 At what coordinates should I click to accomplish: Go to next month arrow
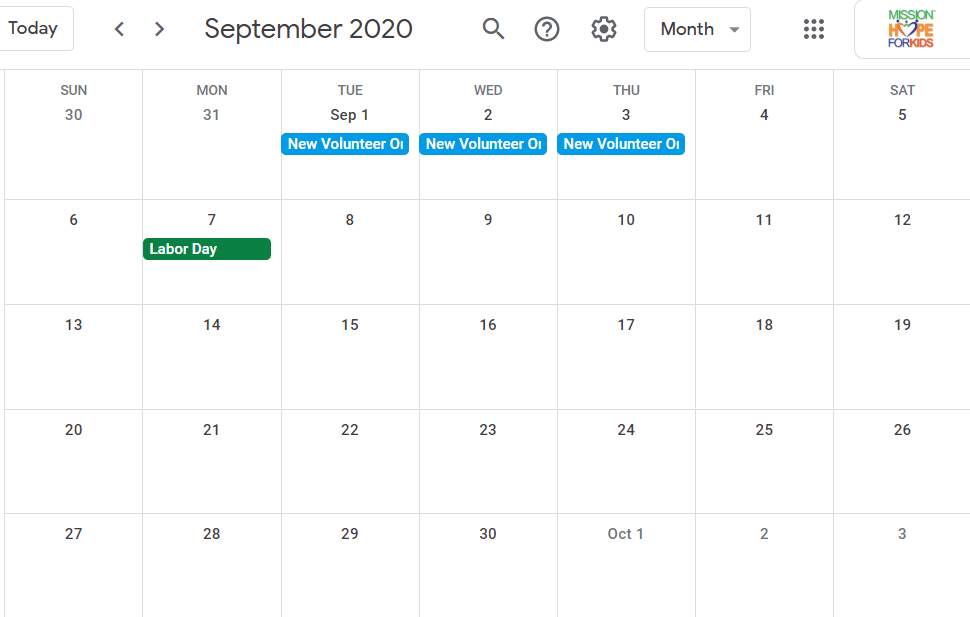(x=160, y=29)
